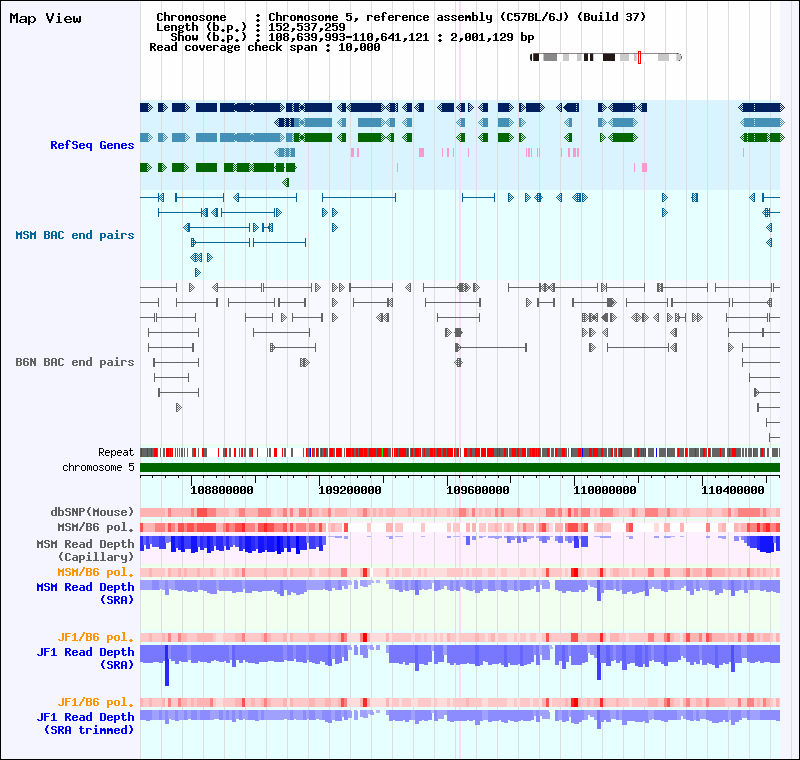
Task: Click the dbSNP(Mouse) density strip
Action: [460, 512]
